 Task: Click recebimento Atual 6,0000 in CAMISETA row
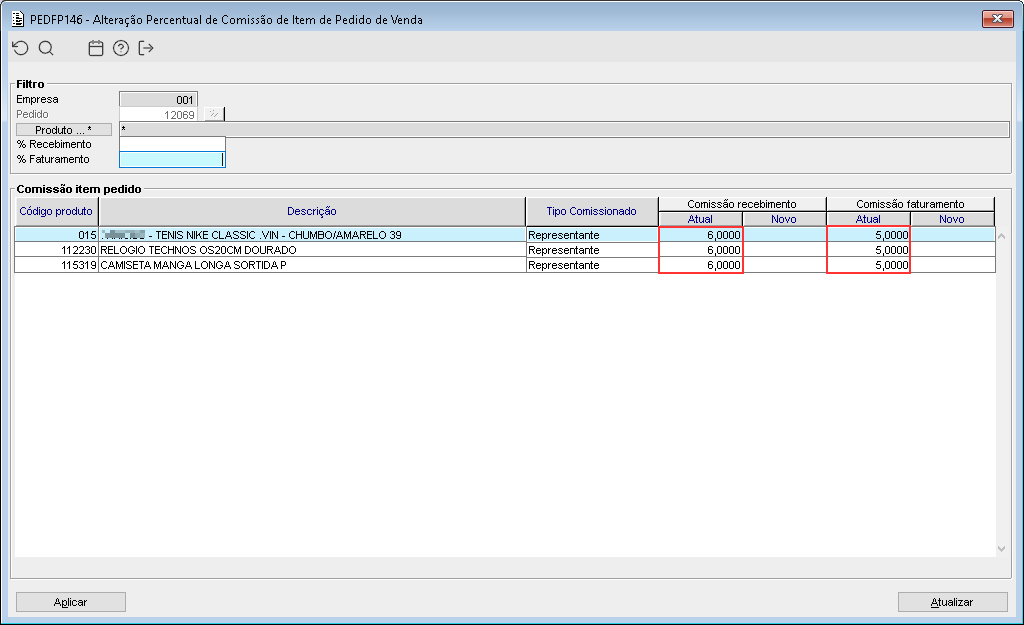(701, 265)
